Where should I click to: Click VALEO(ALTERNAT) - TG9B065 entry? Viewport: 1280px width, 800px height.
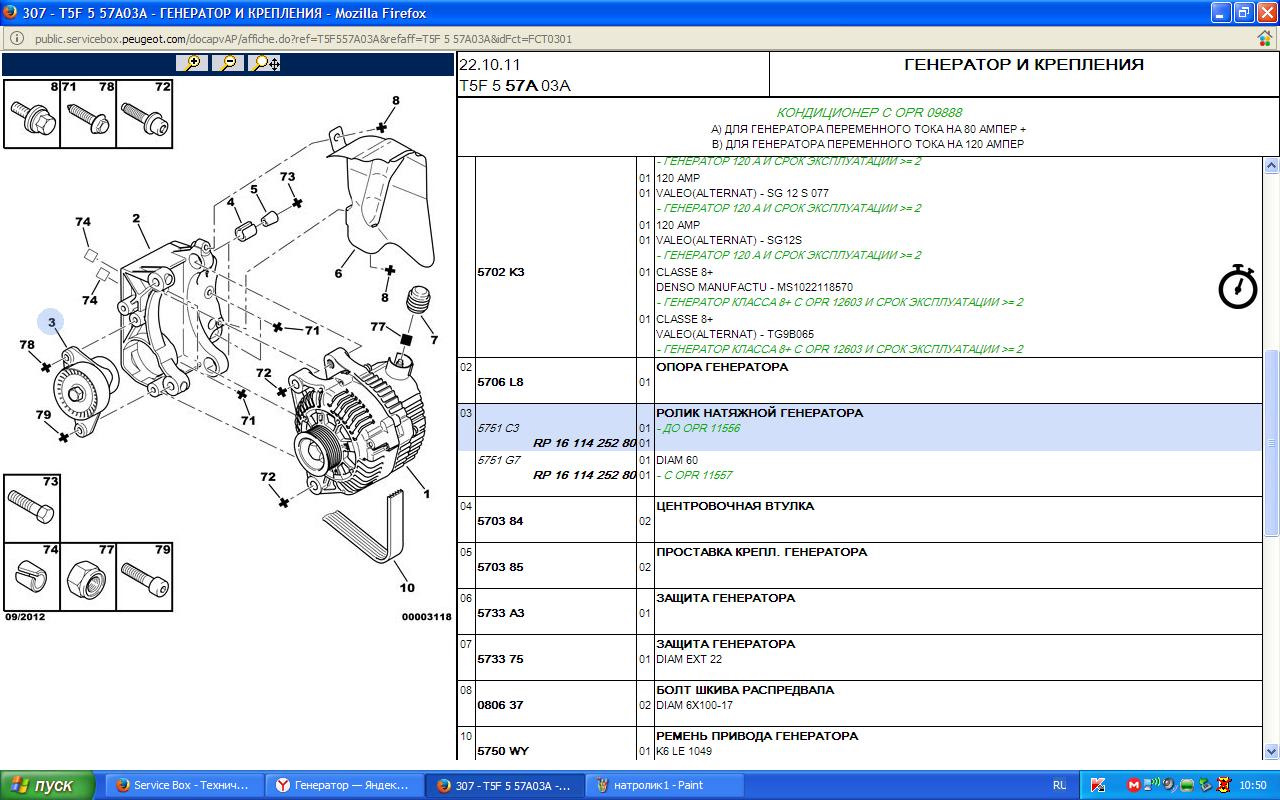735,334
